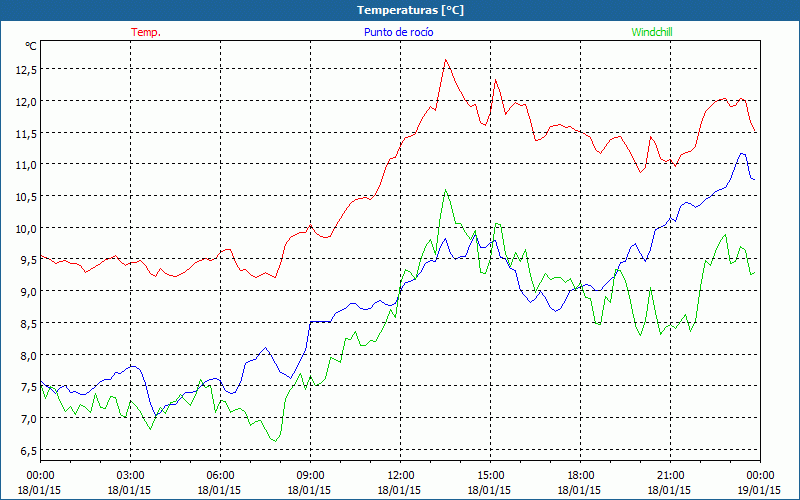Click the 11,5 y-axis value
Screen dimensions: 800x500
26,133
